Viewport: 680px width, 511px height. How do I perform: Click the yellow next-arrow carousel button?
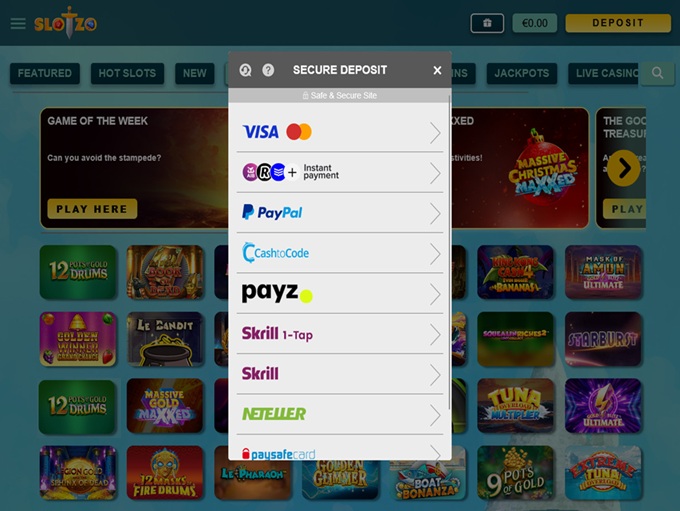pyautogui.click(x=624, y=168)
